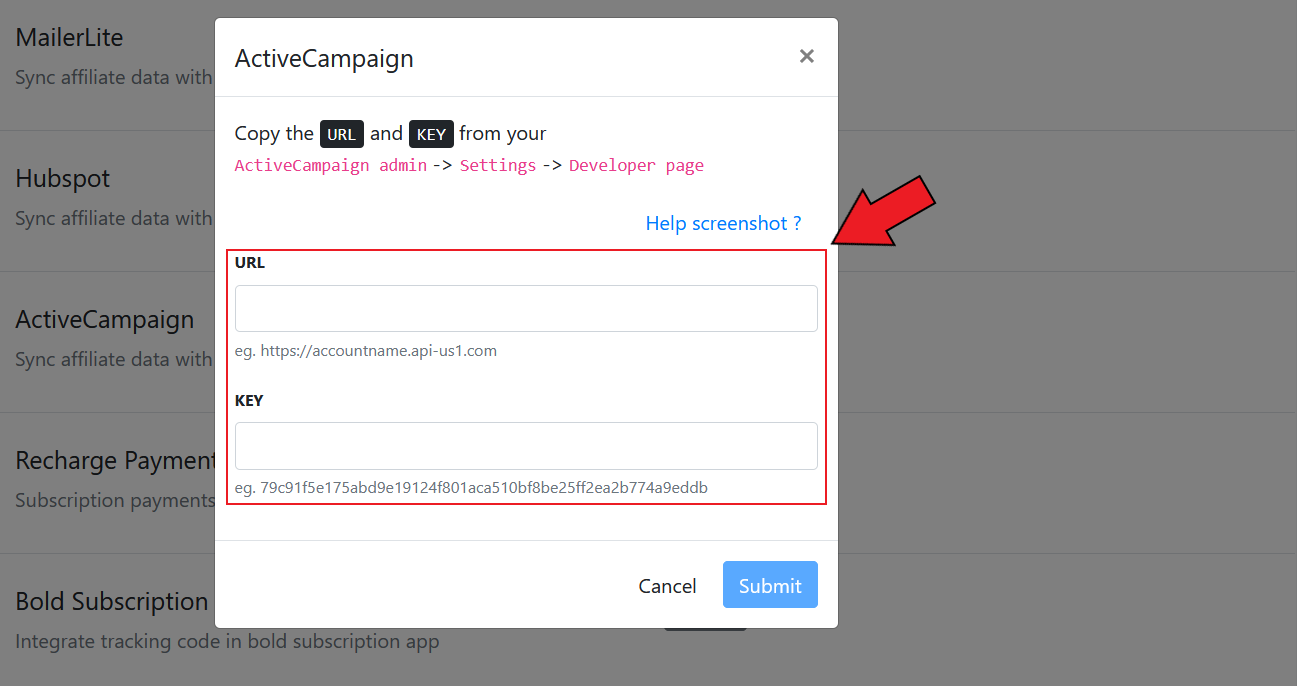Select the Bold Subscription integration heading
Screen dimensions: 1297x686
pyautogui.click(x=112, y=602)
